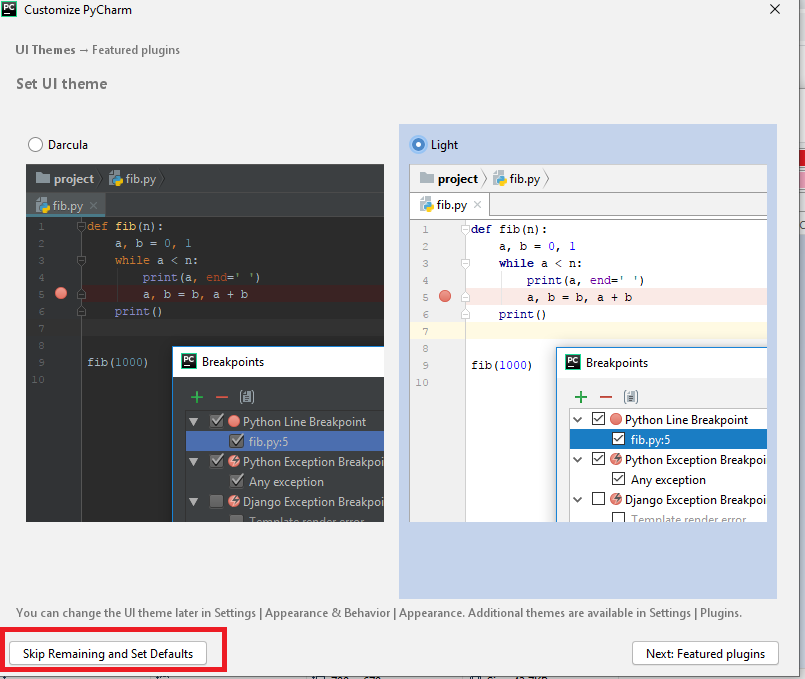
Task: Click the project folder icon in Darcula preview
Action: tap(43, 178)
